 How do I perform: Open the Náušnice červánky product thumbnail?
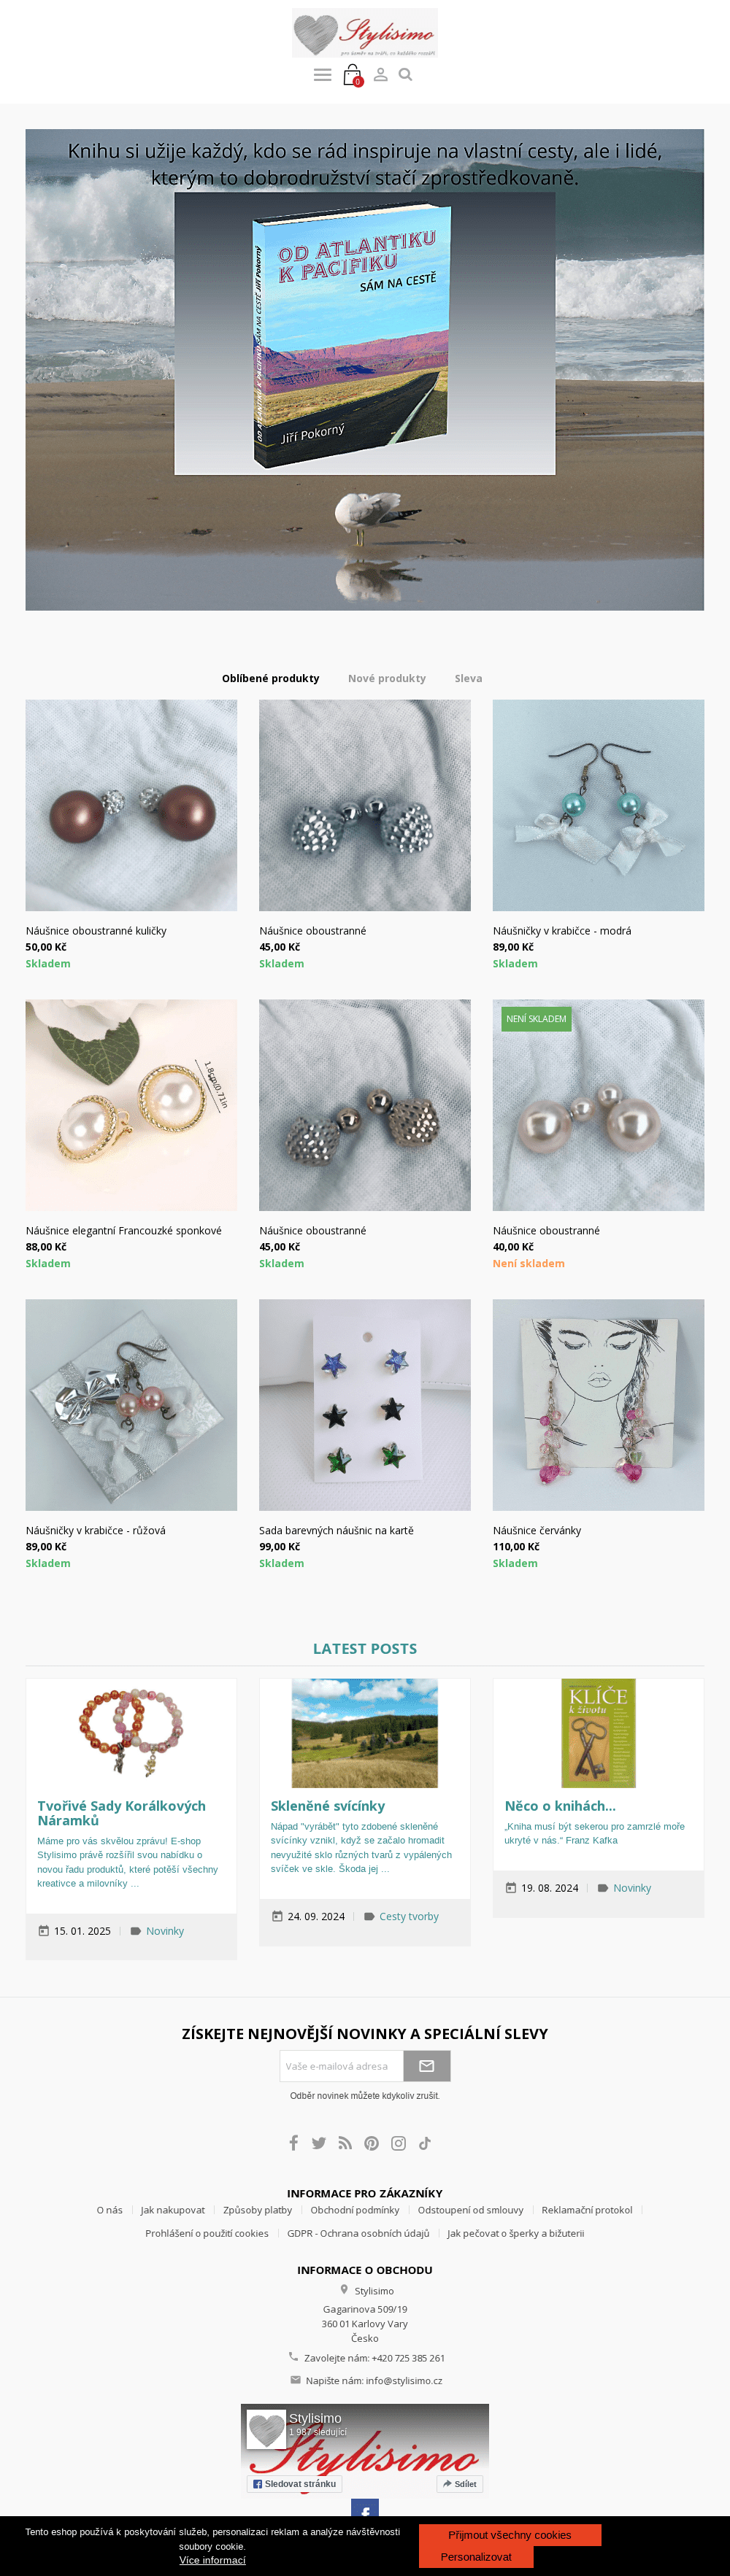pyautogui.click(x=598, y=1404)
